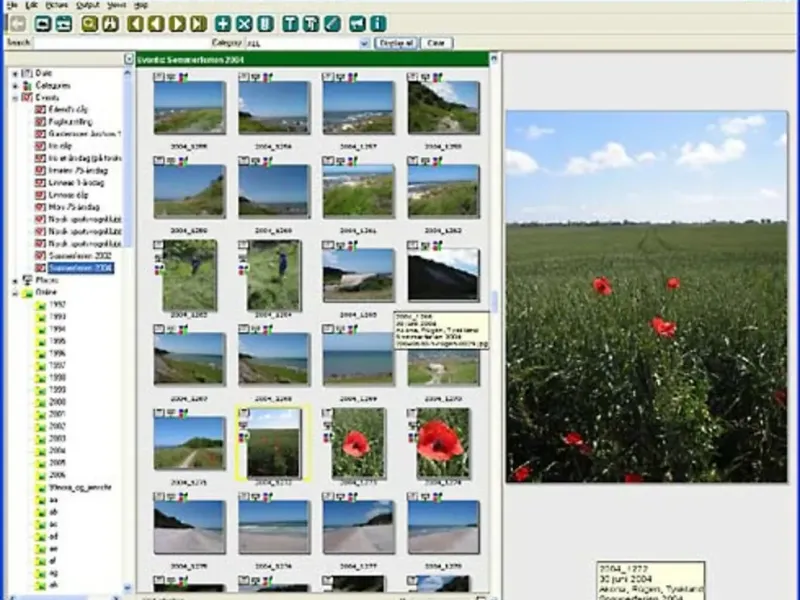Collapse the Online folder tree node
This screenshot has height=600, width=800.
click(x=15, y=293)
